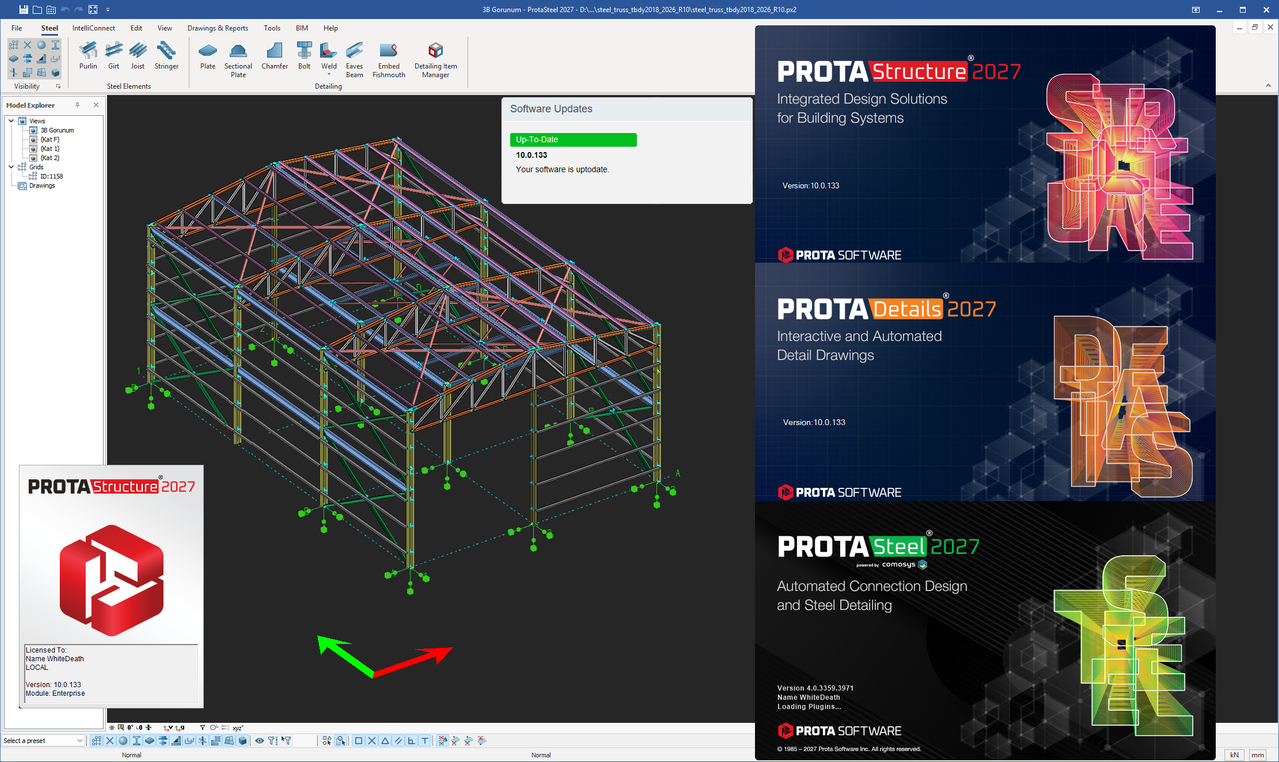Collapse the Grids tree node
This screenshot has height=762, width=1279.
point(11,167)
